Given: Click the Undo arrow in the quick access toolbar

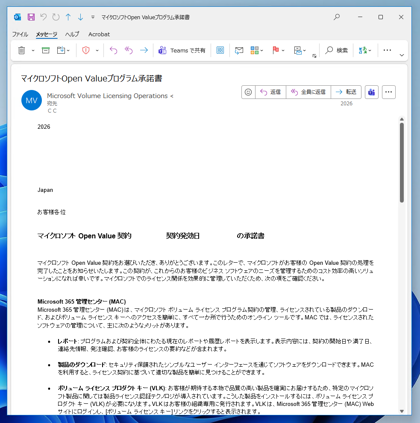Looking at the screenshot, I should [x=43, y=17].
